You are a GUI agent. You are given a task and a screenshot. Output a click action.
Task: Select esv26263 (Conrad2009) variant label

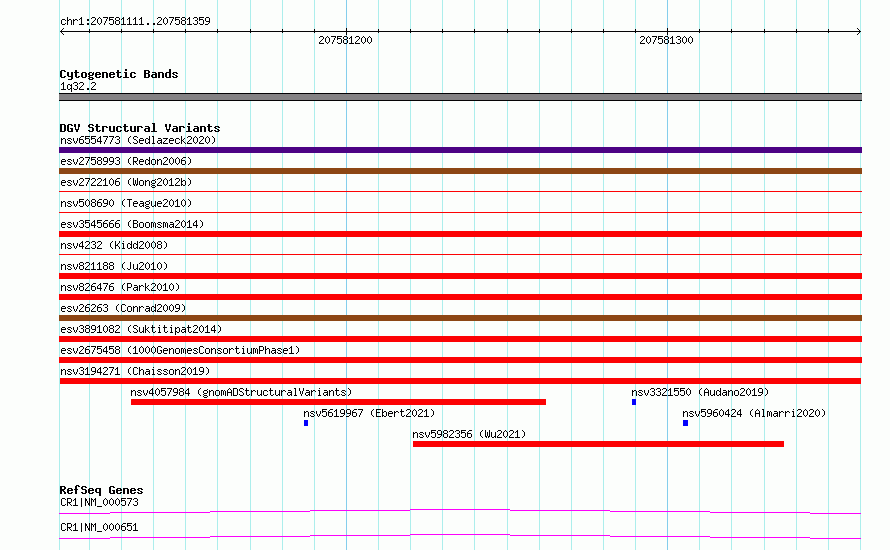pyautogui.click(x=123, y=308)
